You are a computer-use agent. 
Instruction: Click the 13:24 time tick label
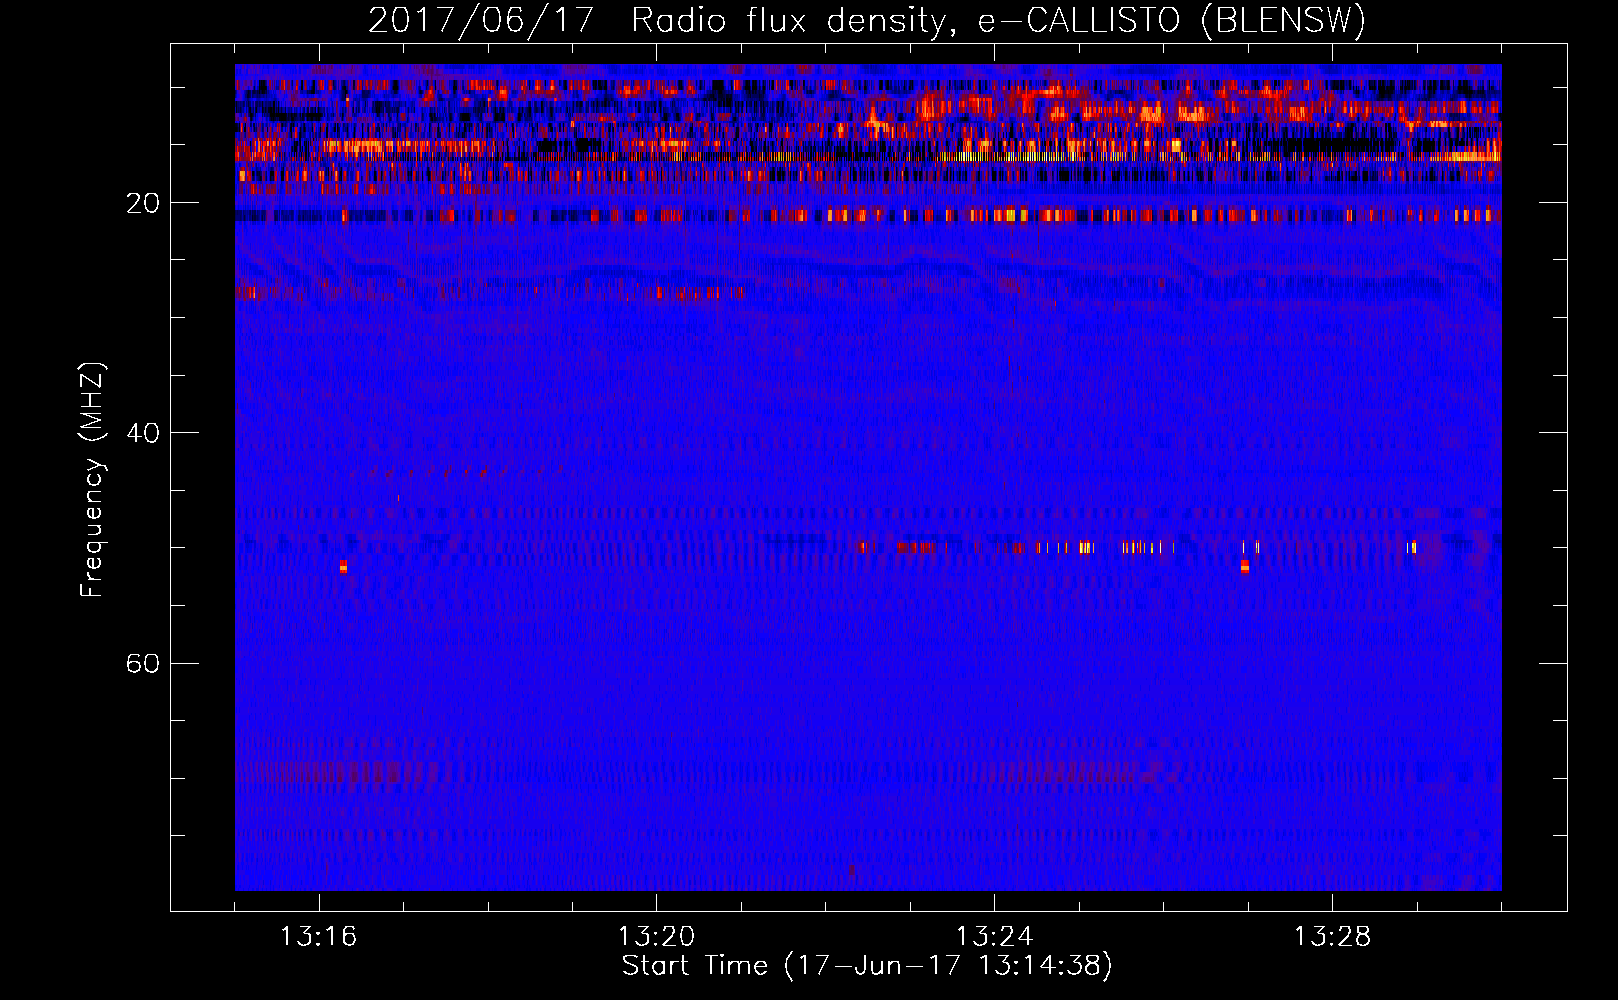(994, 937)
